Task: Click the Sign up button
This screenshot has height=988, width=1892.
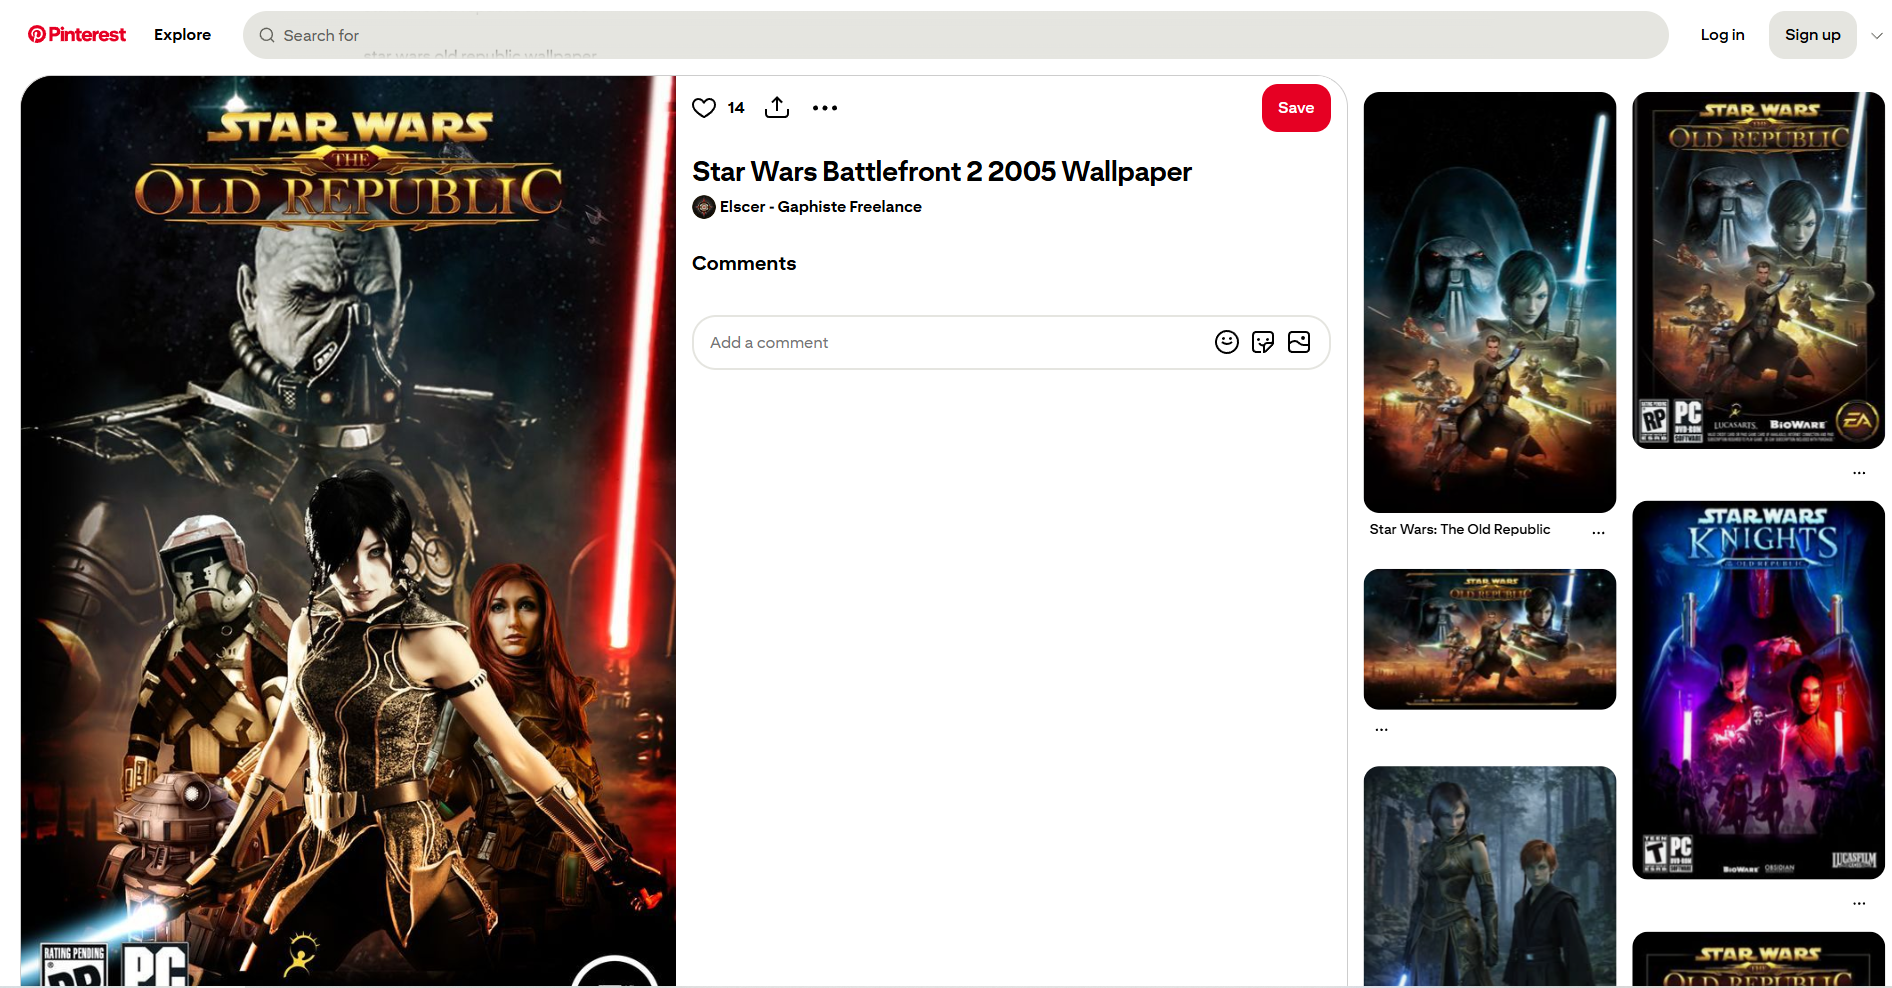Action: coord(1812,35)
